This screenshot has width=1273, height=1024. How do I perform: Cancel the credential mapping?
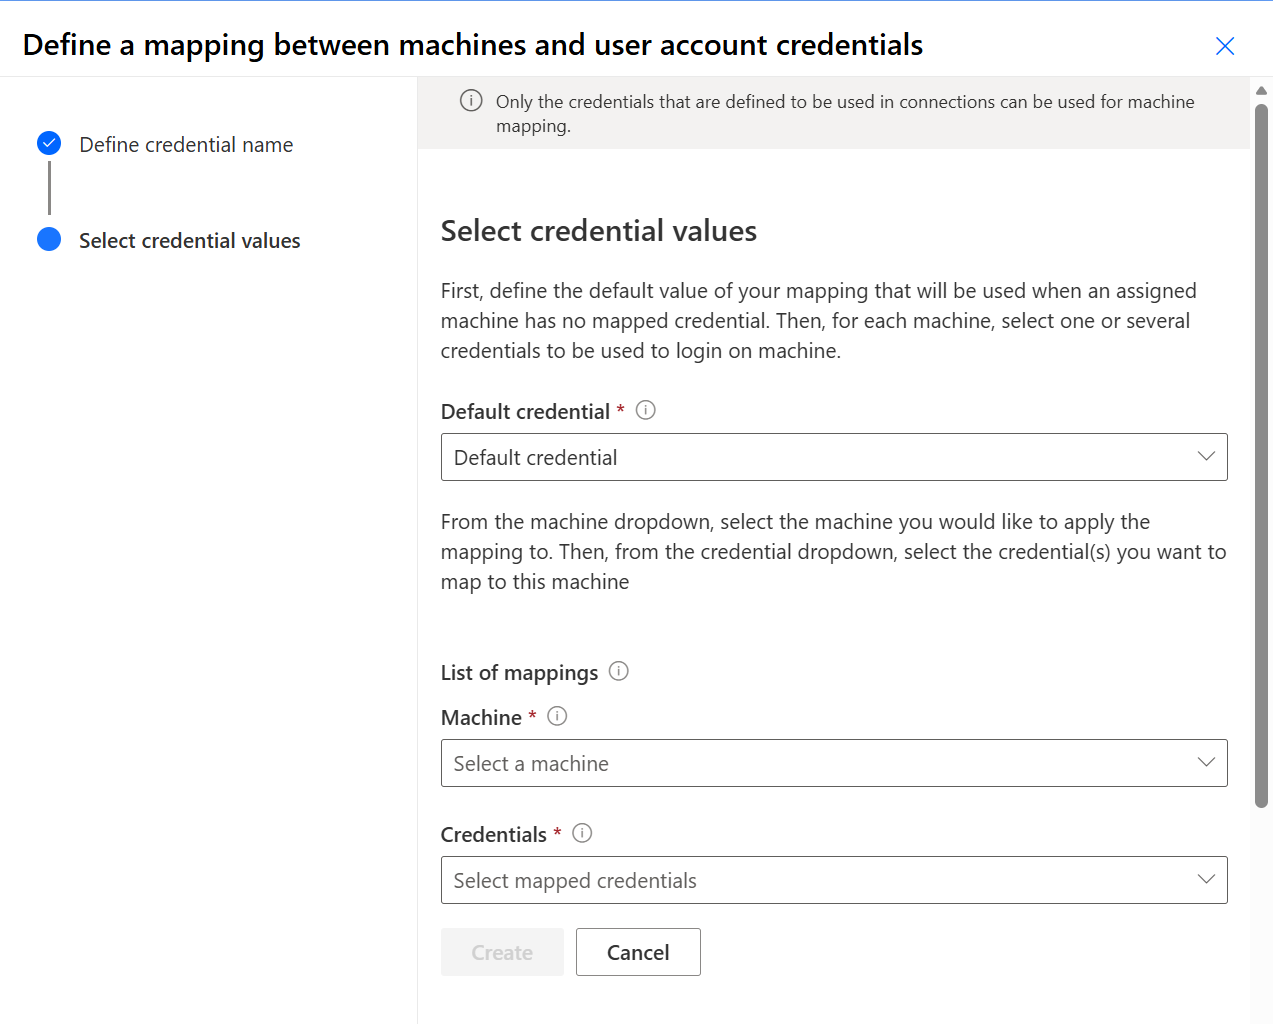click(x=638, y=952)
